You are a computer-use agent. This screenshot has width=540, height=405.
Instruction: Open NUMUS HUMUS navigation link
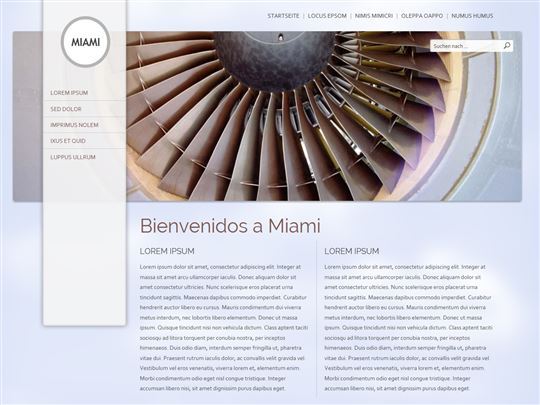pos(472,16)
